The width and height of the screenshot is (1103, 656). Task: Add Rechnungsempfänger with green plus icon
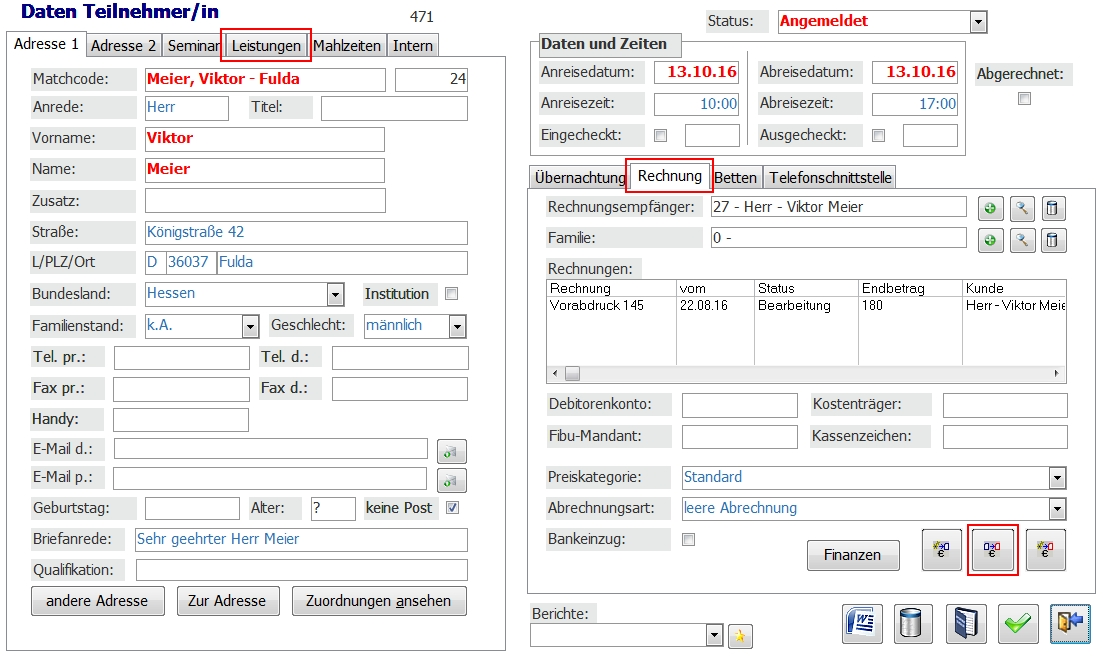tap(990, 208)
